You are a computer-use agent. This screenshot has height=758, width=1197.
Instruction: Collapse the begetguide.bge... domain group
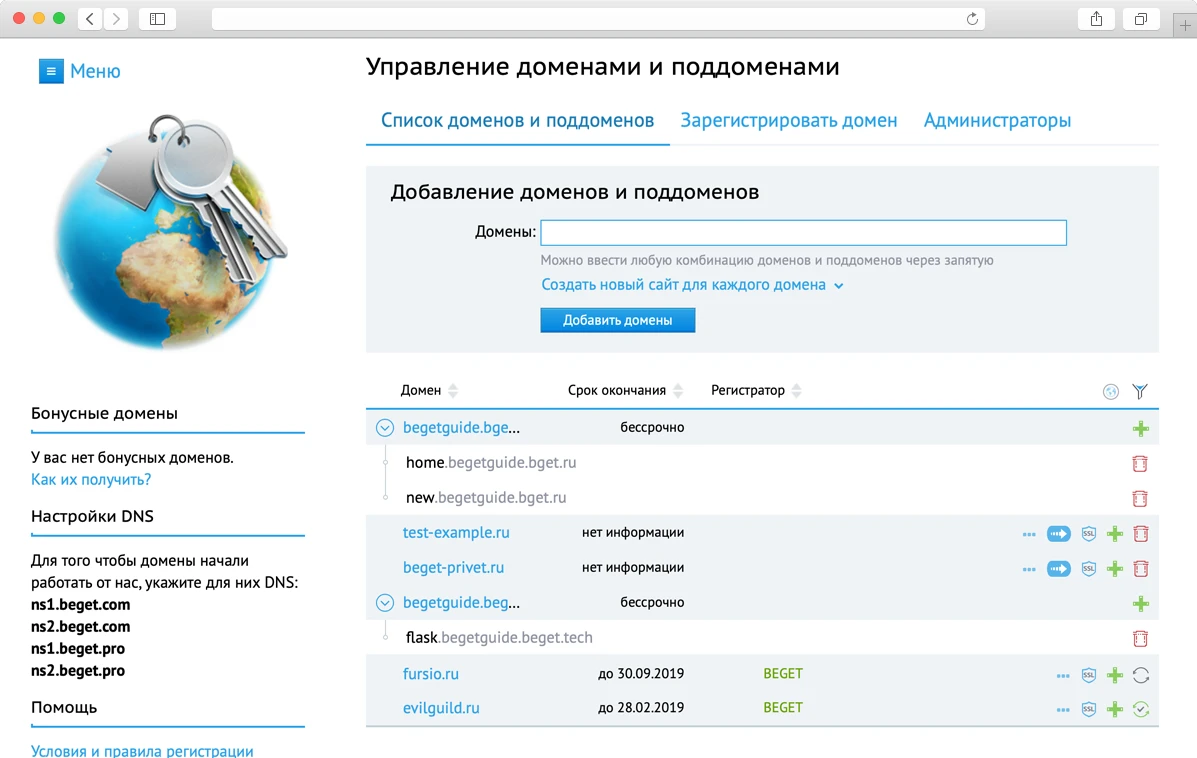[384, 427]
